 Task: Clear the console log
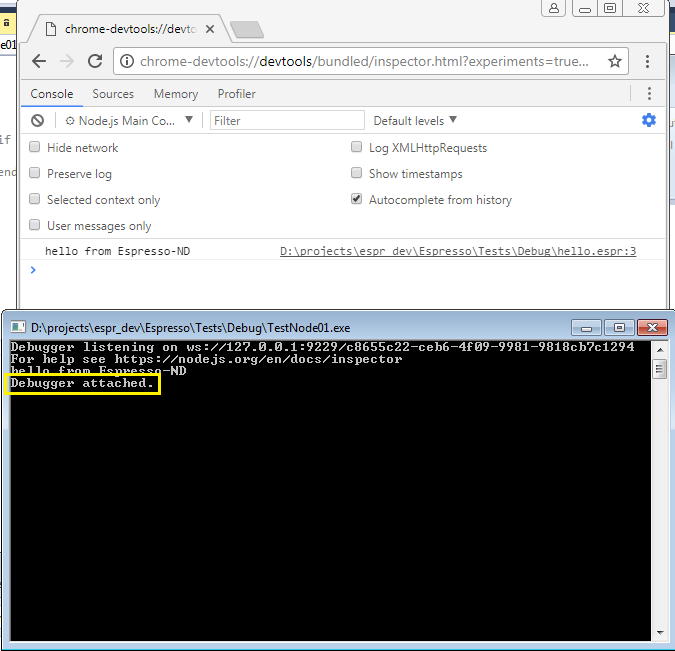pos(37,121)
